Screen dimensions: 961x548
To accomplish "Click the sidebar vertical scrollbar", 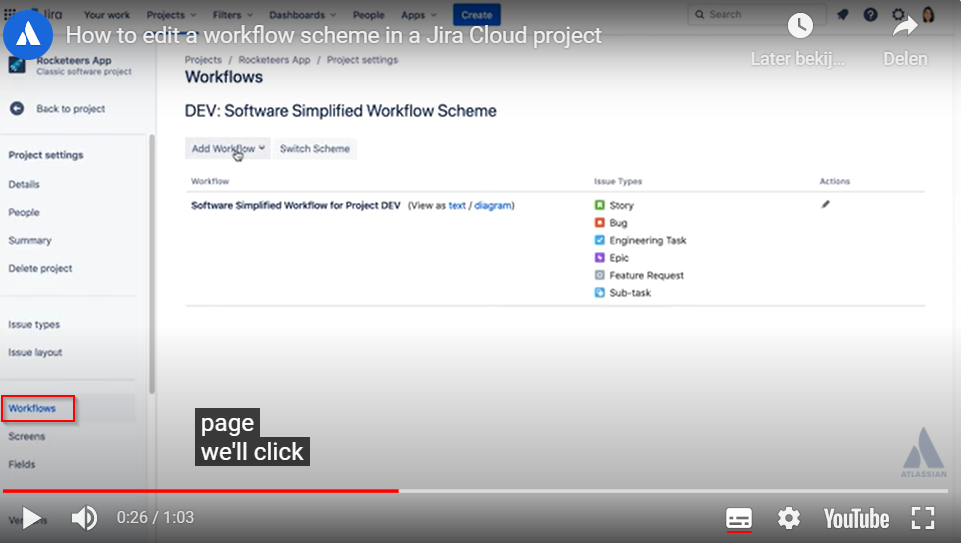I will (152, 264).
